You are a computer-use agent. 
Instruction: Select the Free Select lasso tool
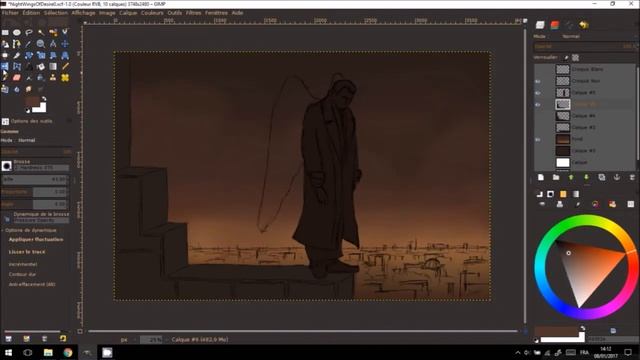(x=29, y=32)
